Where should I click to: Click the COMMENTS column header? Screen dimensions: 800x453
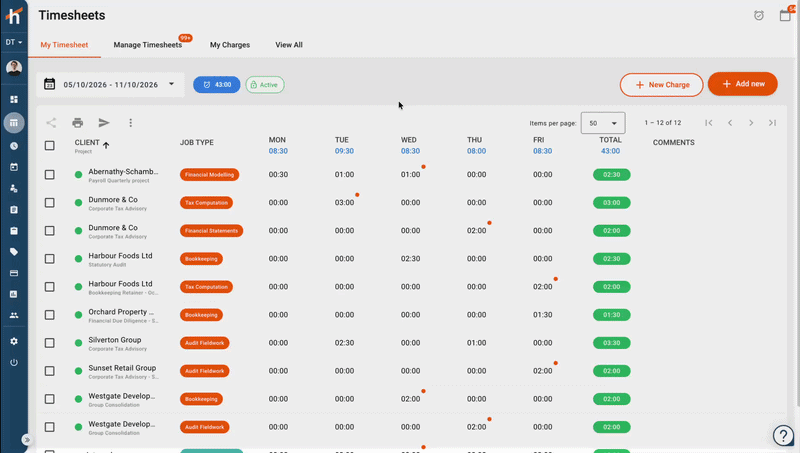[x=673, y=142]
